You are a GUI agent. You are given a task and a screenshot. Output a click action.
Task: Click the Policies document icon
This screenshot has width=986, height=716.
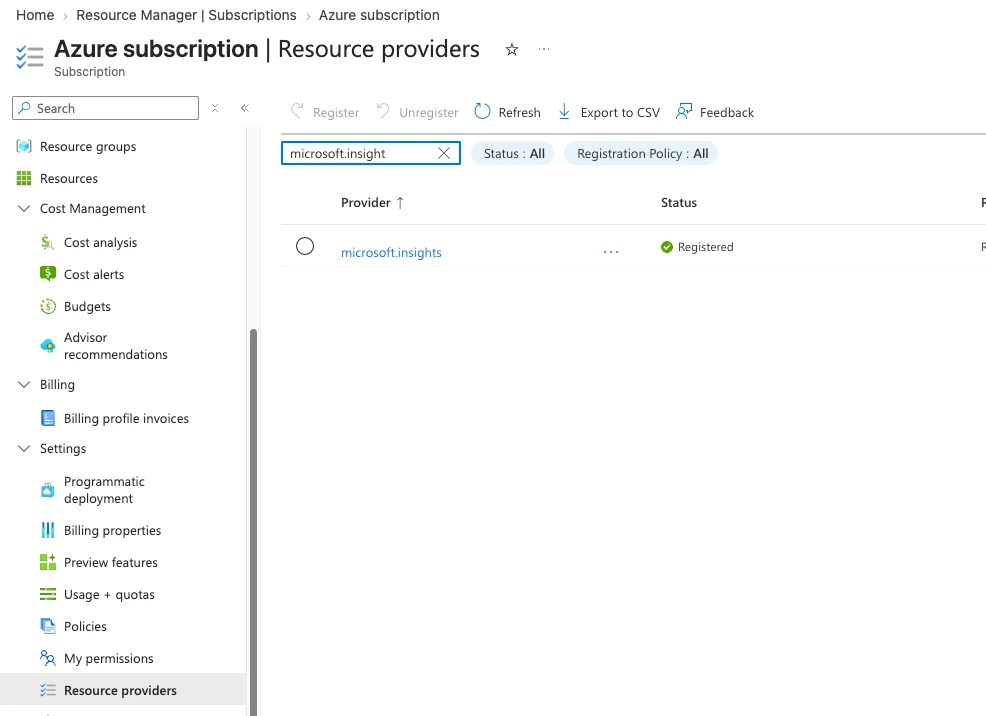48,626
